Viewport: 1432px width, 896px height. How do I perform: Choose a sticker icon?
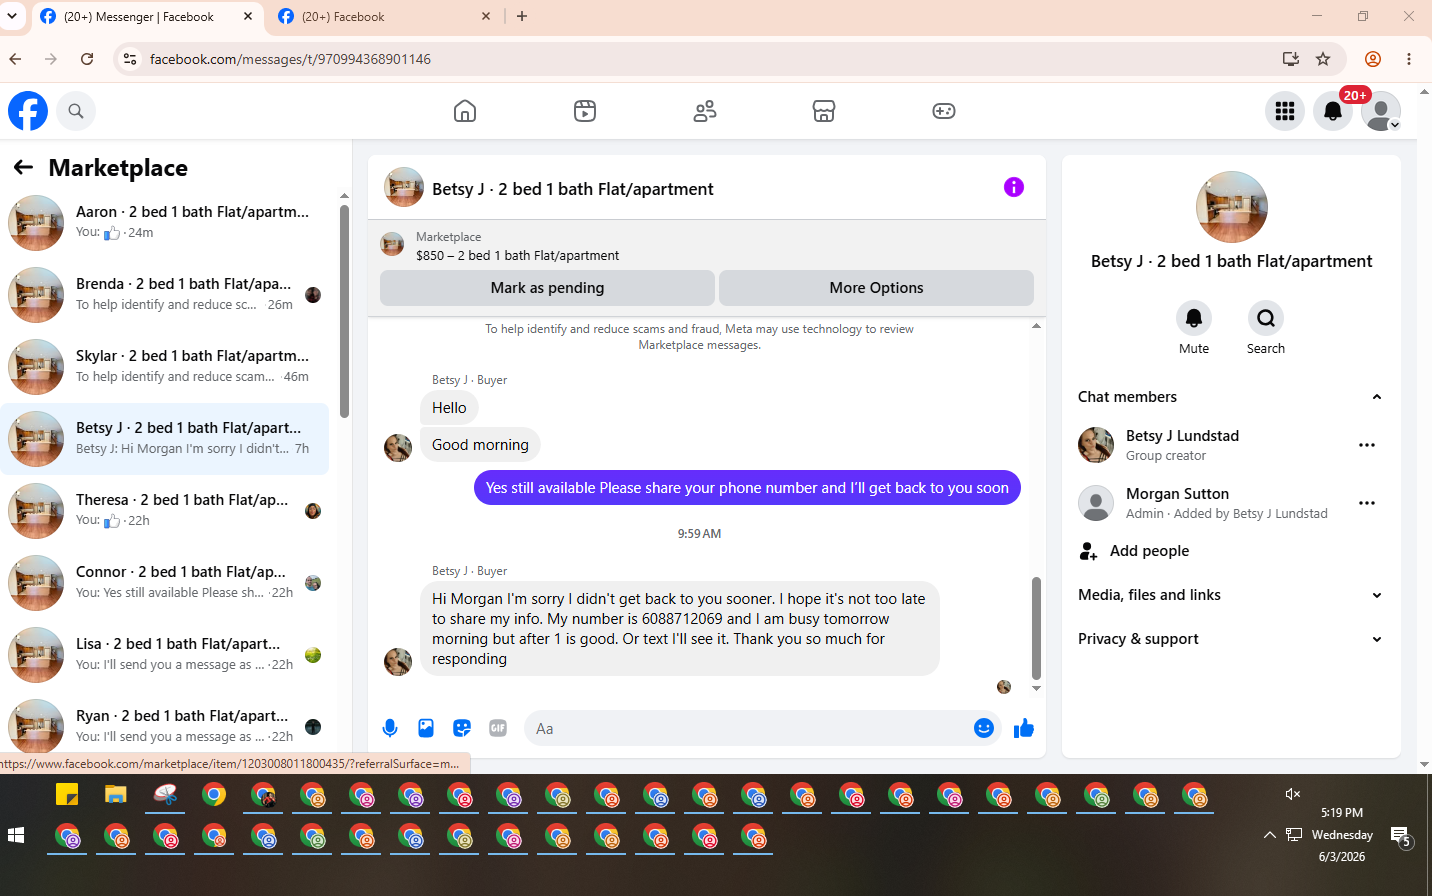coord(462,728)
